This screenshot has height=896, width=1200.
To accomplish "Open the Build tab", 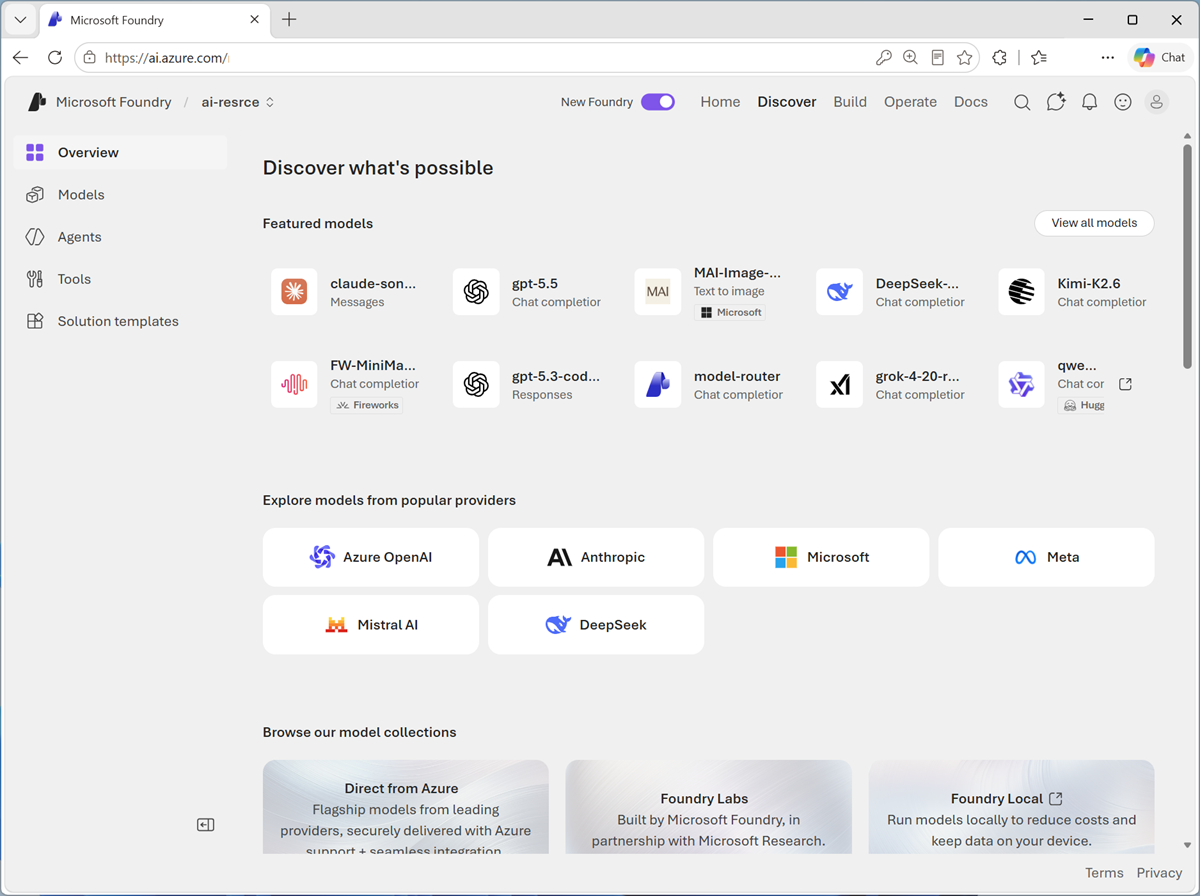I will pyautogui.click(x=850, y=102).
